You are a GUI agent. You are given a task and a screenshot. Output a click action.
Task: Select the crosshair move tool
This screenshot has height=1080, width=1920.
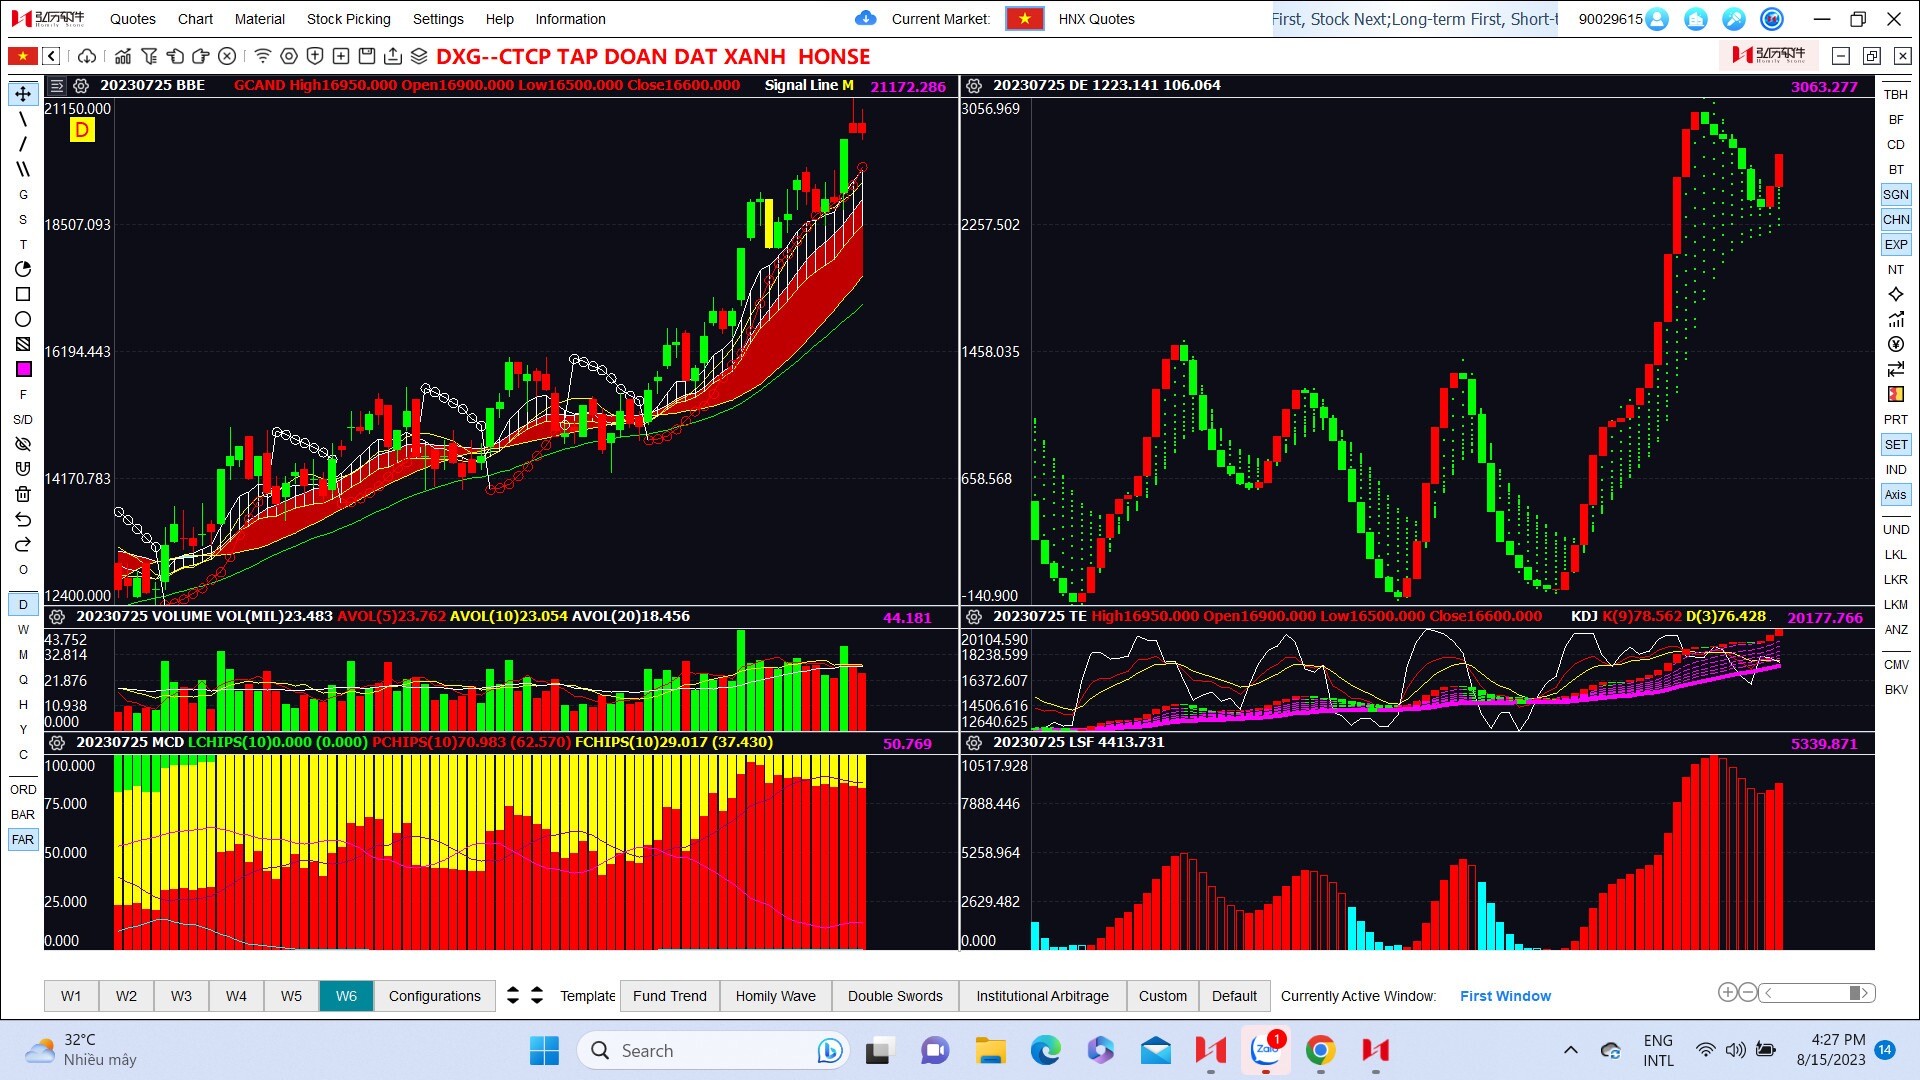(23, 94)
